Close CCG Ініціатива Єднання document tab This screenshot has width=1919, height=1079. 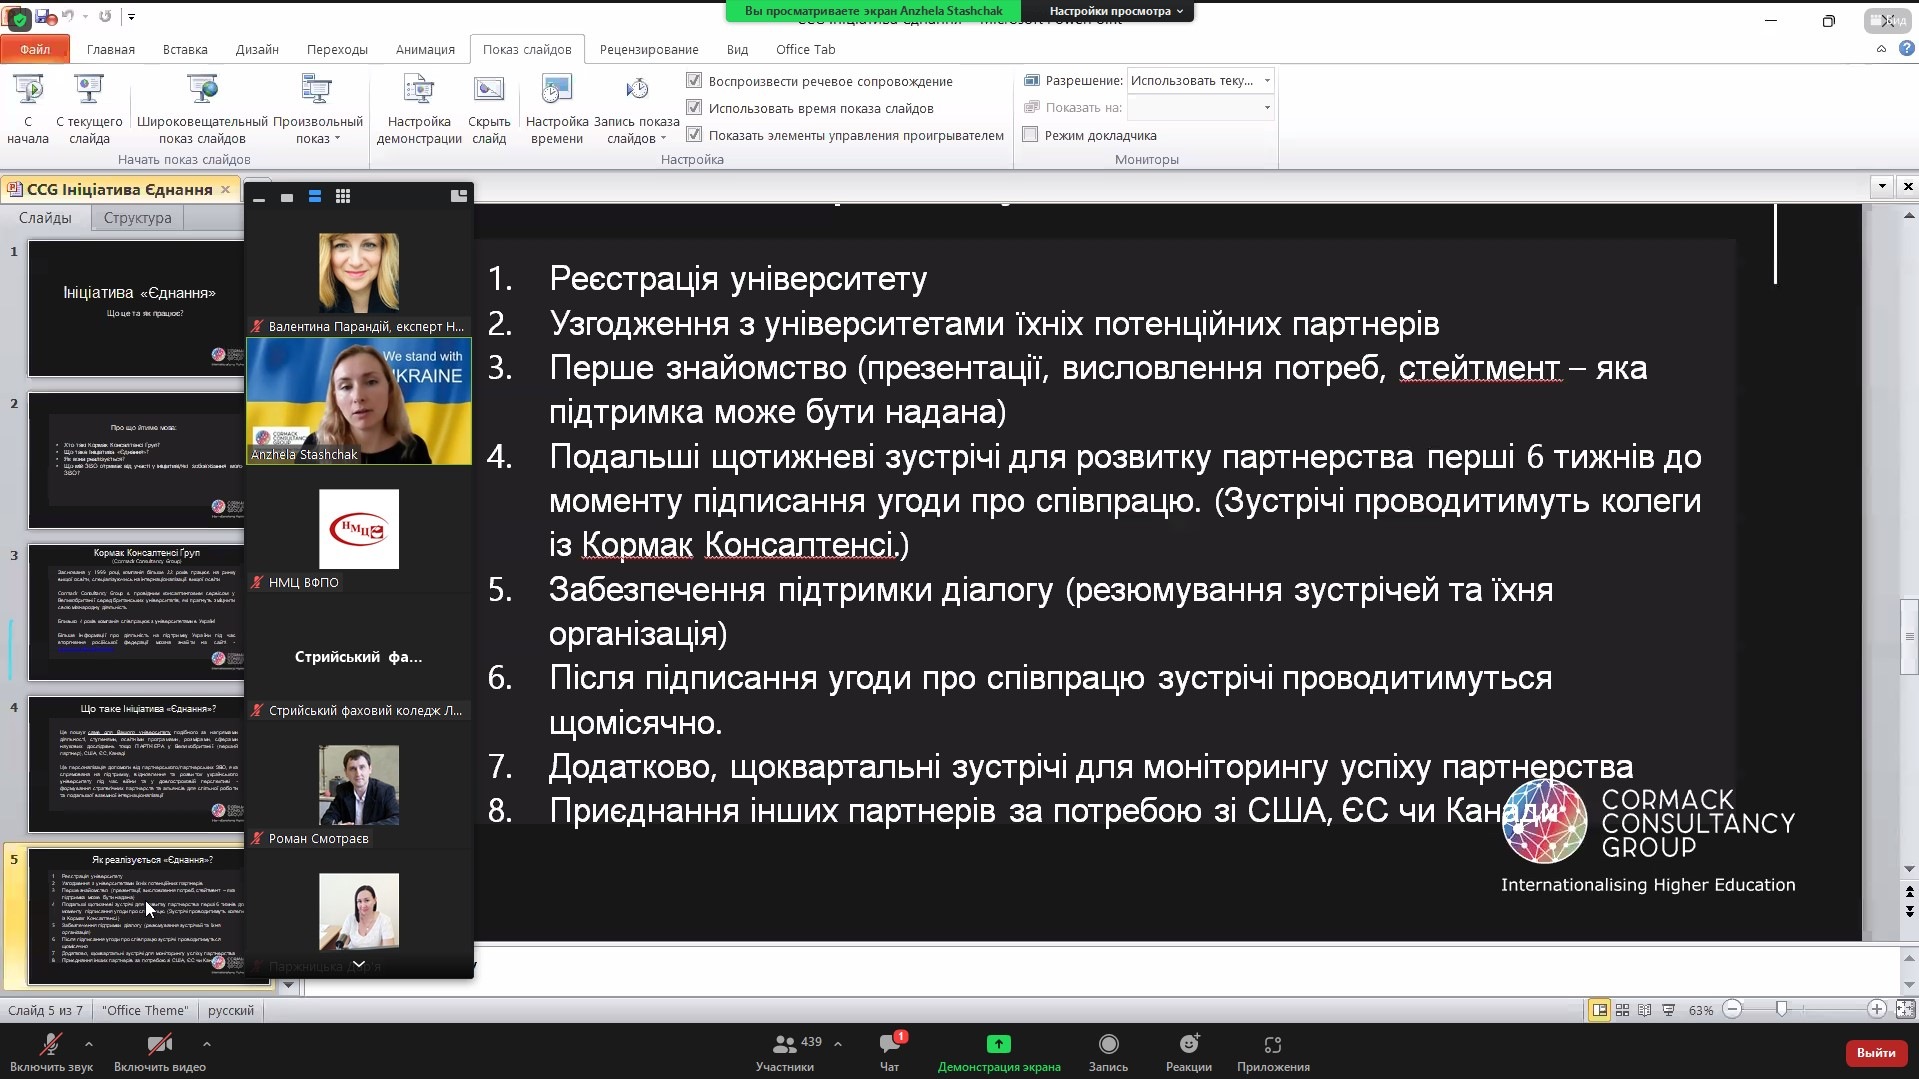[x=225, y=189]
